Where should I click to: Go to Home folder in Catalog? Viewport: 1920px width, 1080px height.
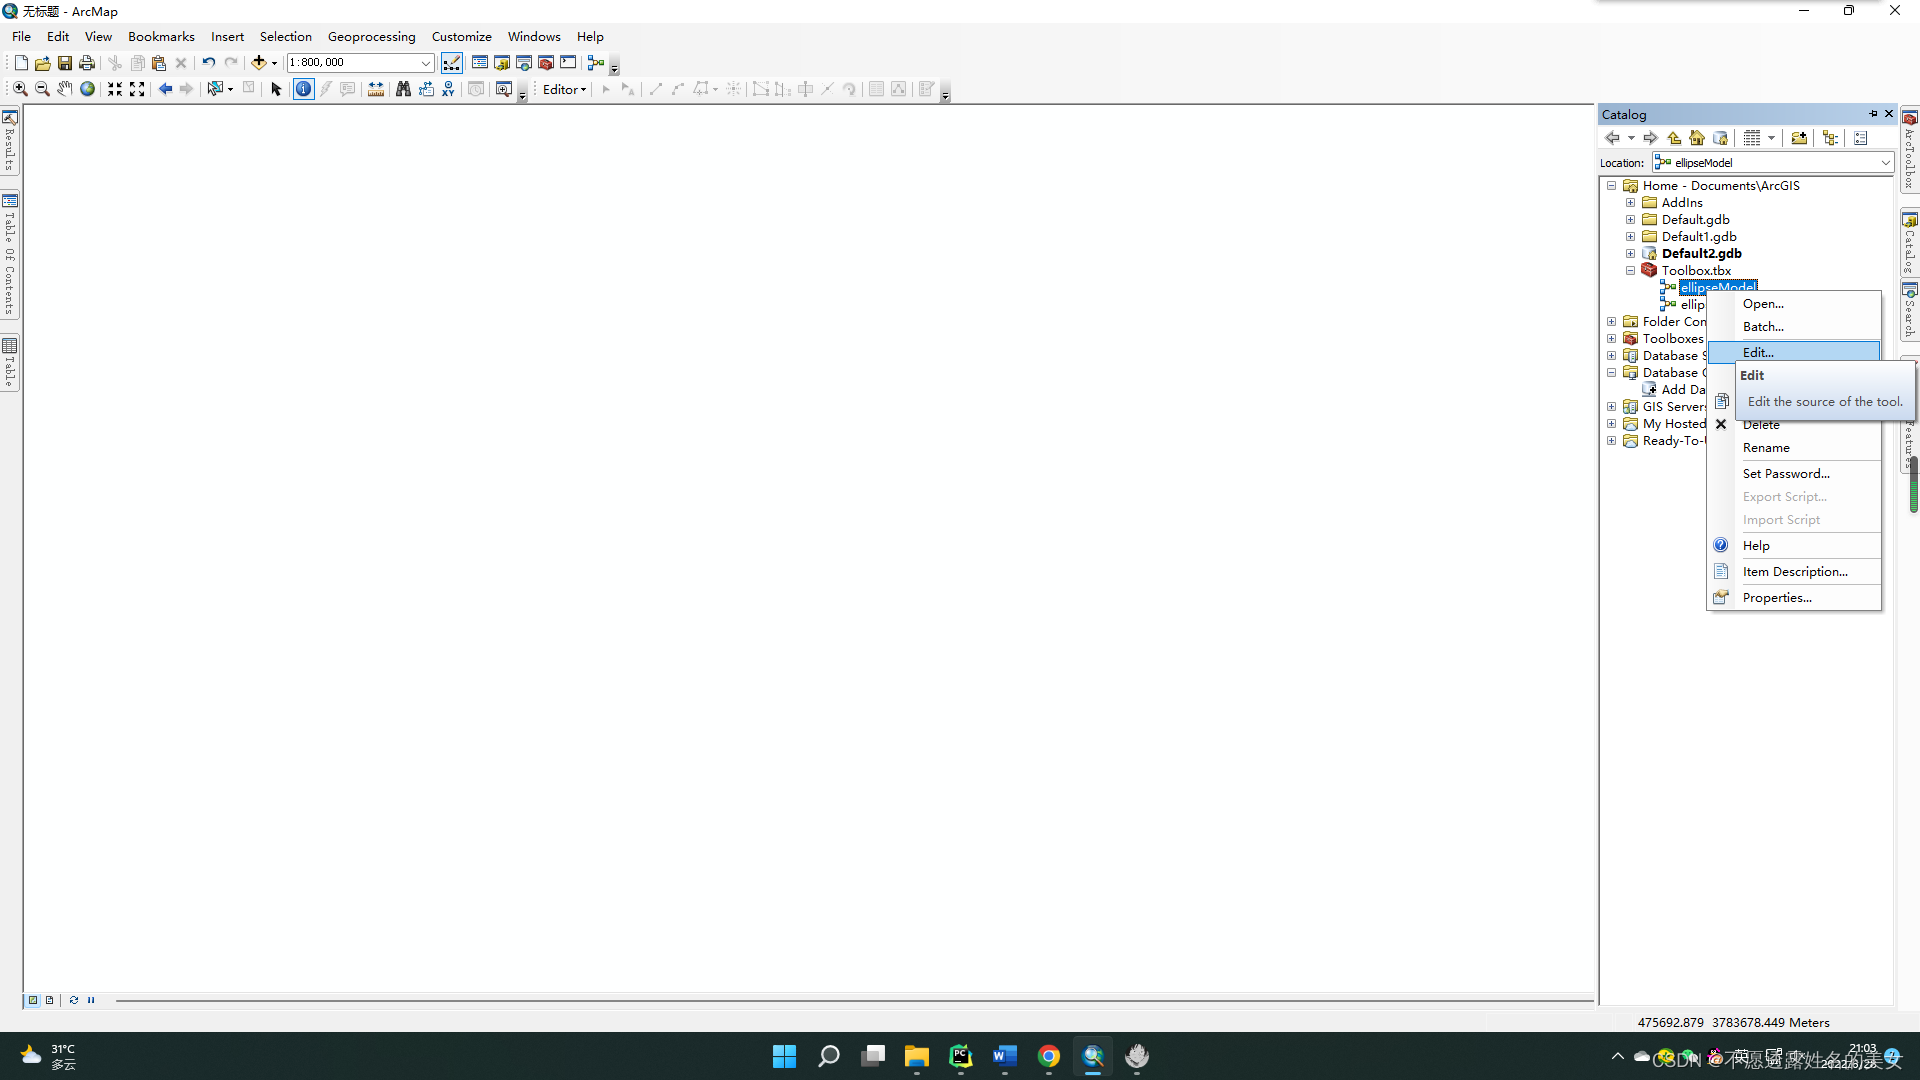(x=1697, y=138)
